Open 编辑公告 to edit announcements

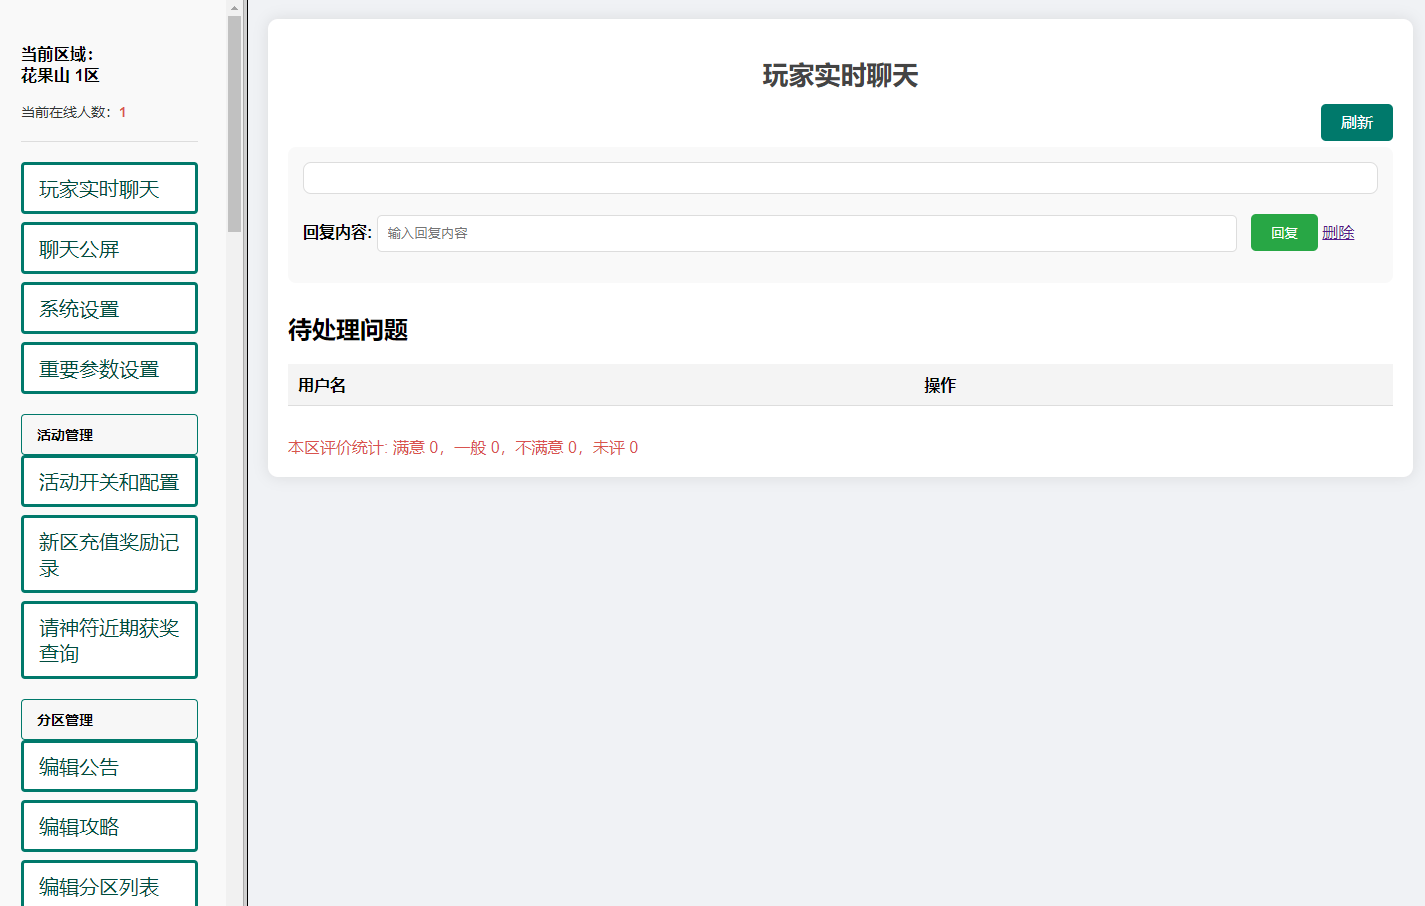pos(108,766)
